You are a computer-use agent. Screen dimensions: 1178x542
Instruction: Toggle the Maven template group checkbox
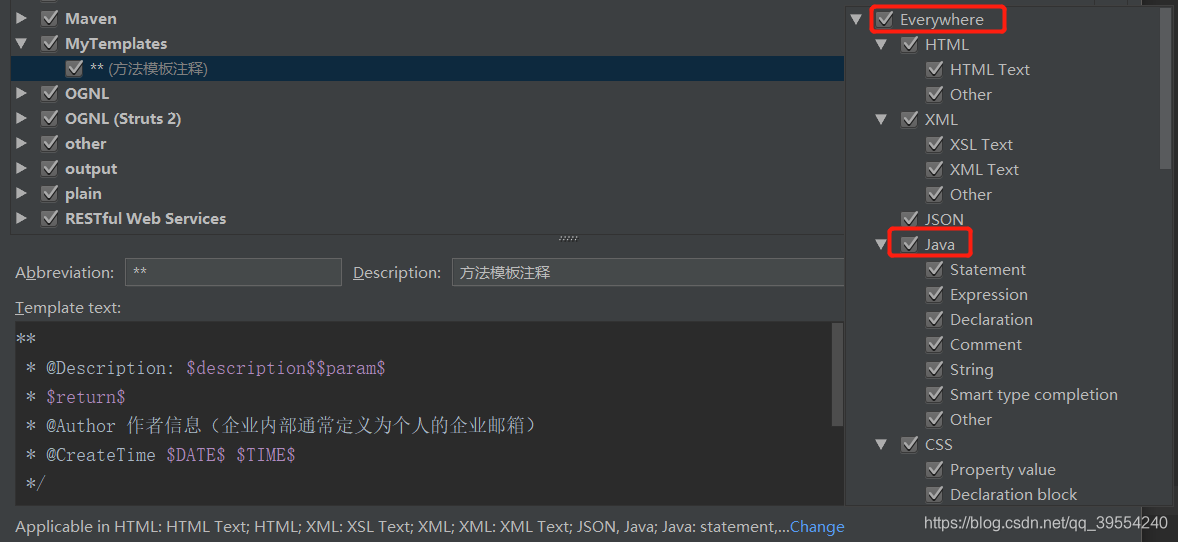pyautogui.click(x=50, y=19)
